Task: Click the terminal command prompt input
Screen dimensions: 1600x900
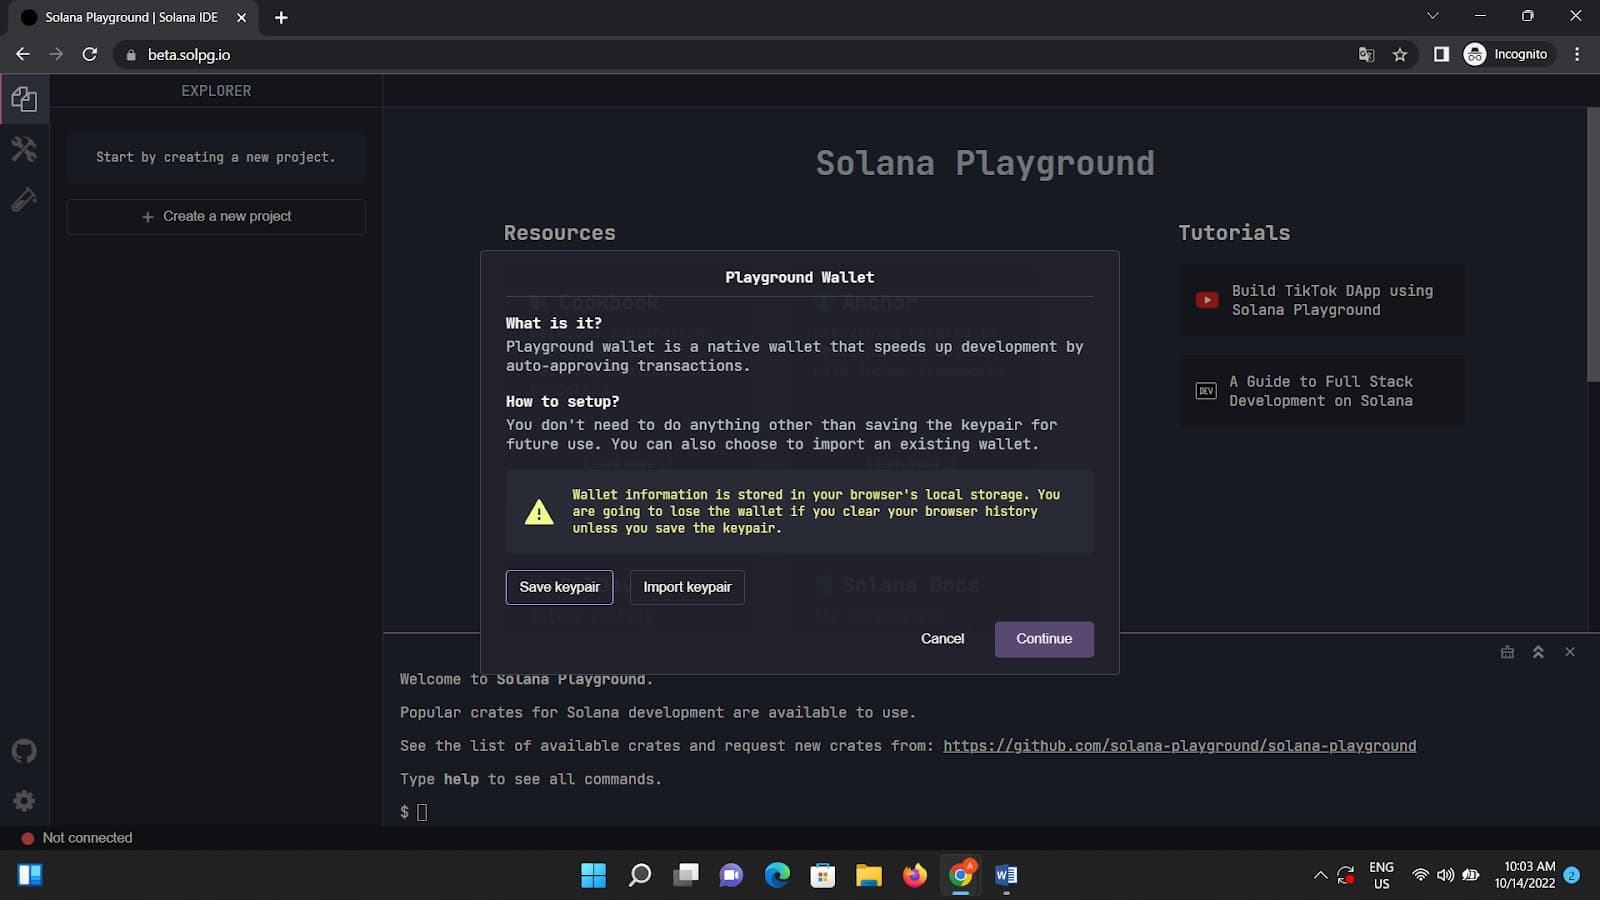Action: (421, 811)
